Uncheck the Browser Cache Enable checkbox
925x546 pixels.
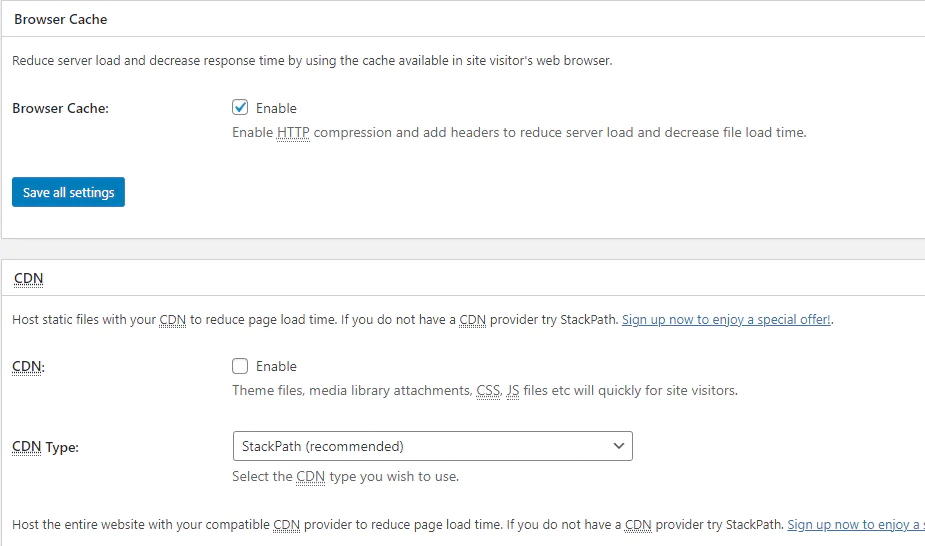point(240,107)
